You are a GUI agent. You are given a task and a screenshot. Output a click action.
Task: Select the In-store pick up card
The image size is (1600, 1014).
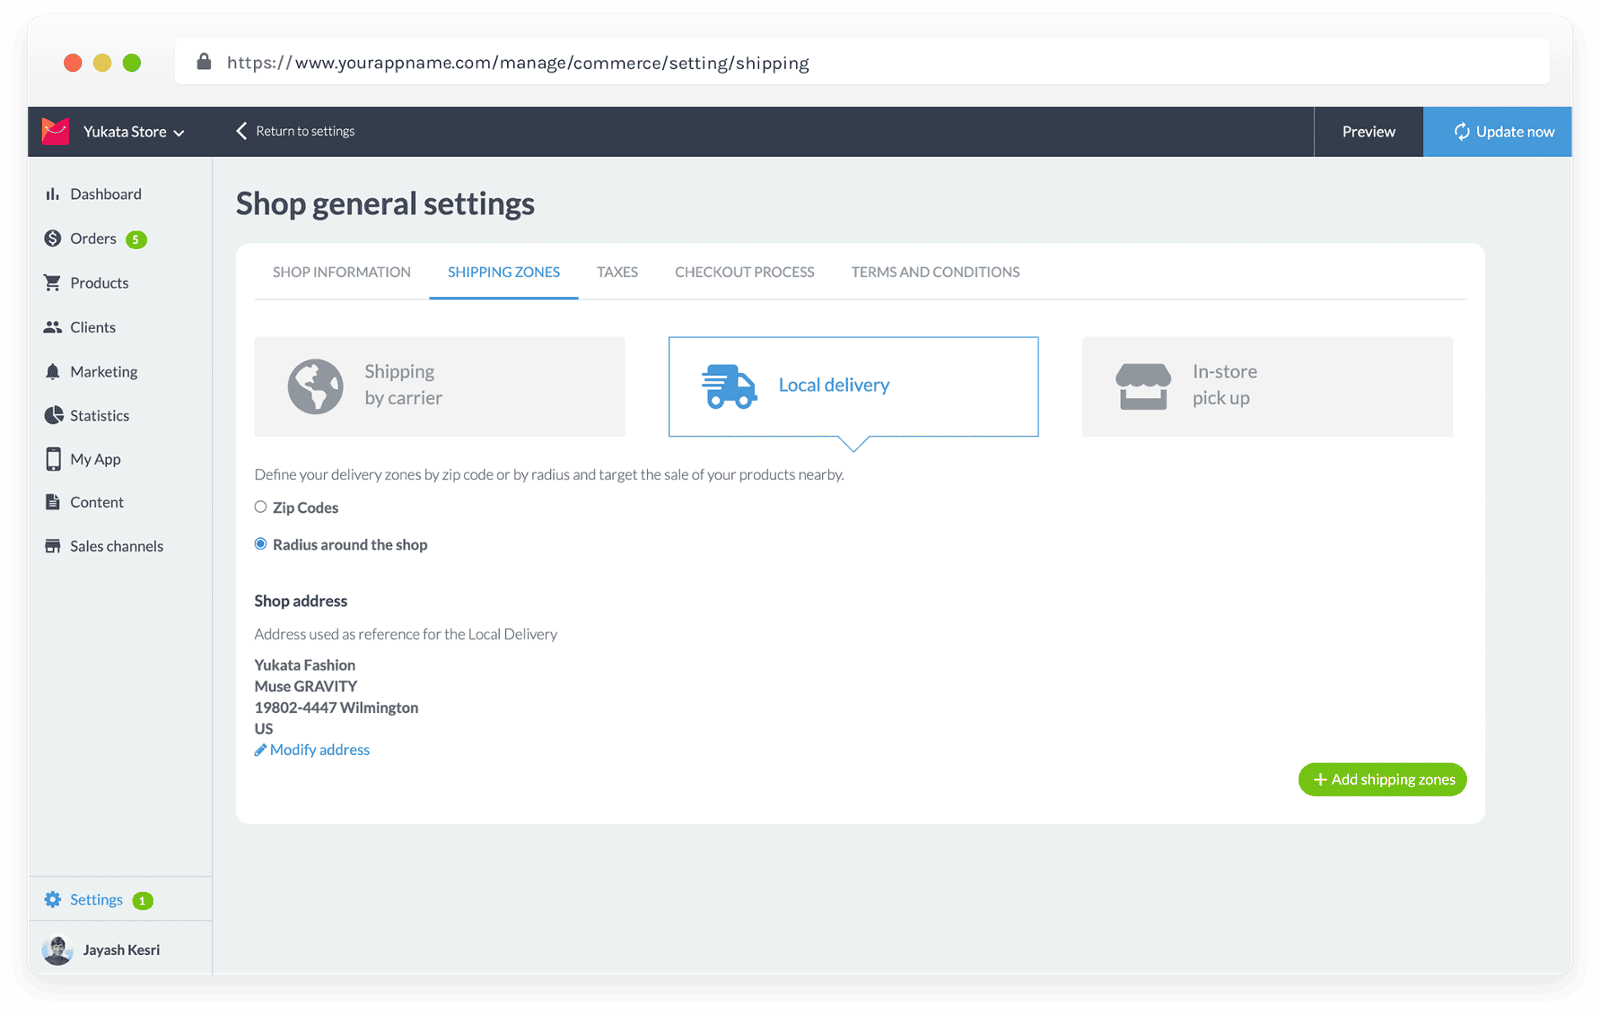[1266, 386]
